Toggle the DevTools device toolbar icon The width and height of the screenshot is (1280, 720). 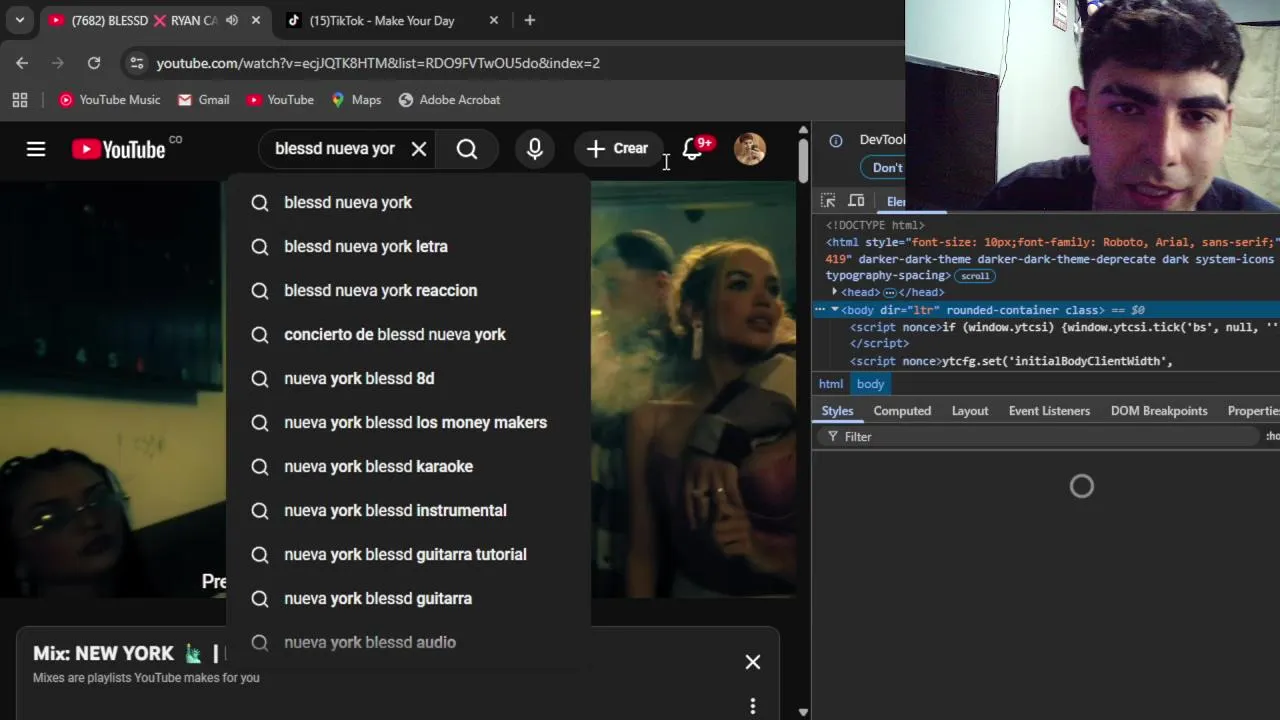click(856, 201)
